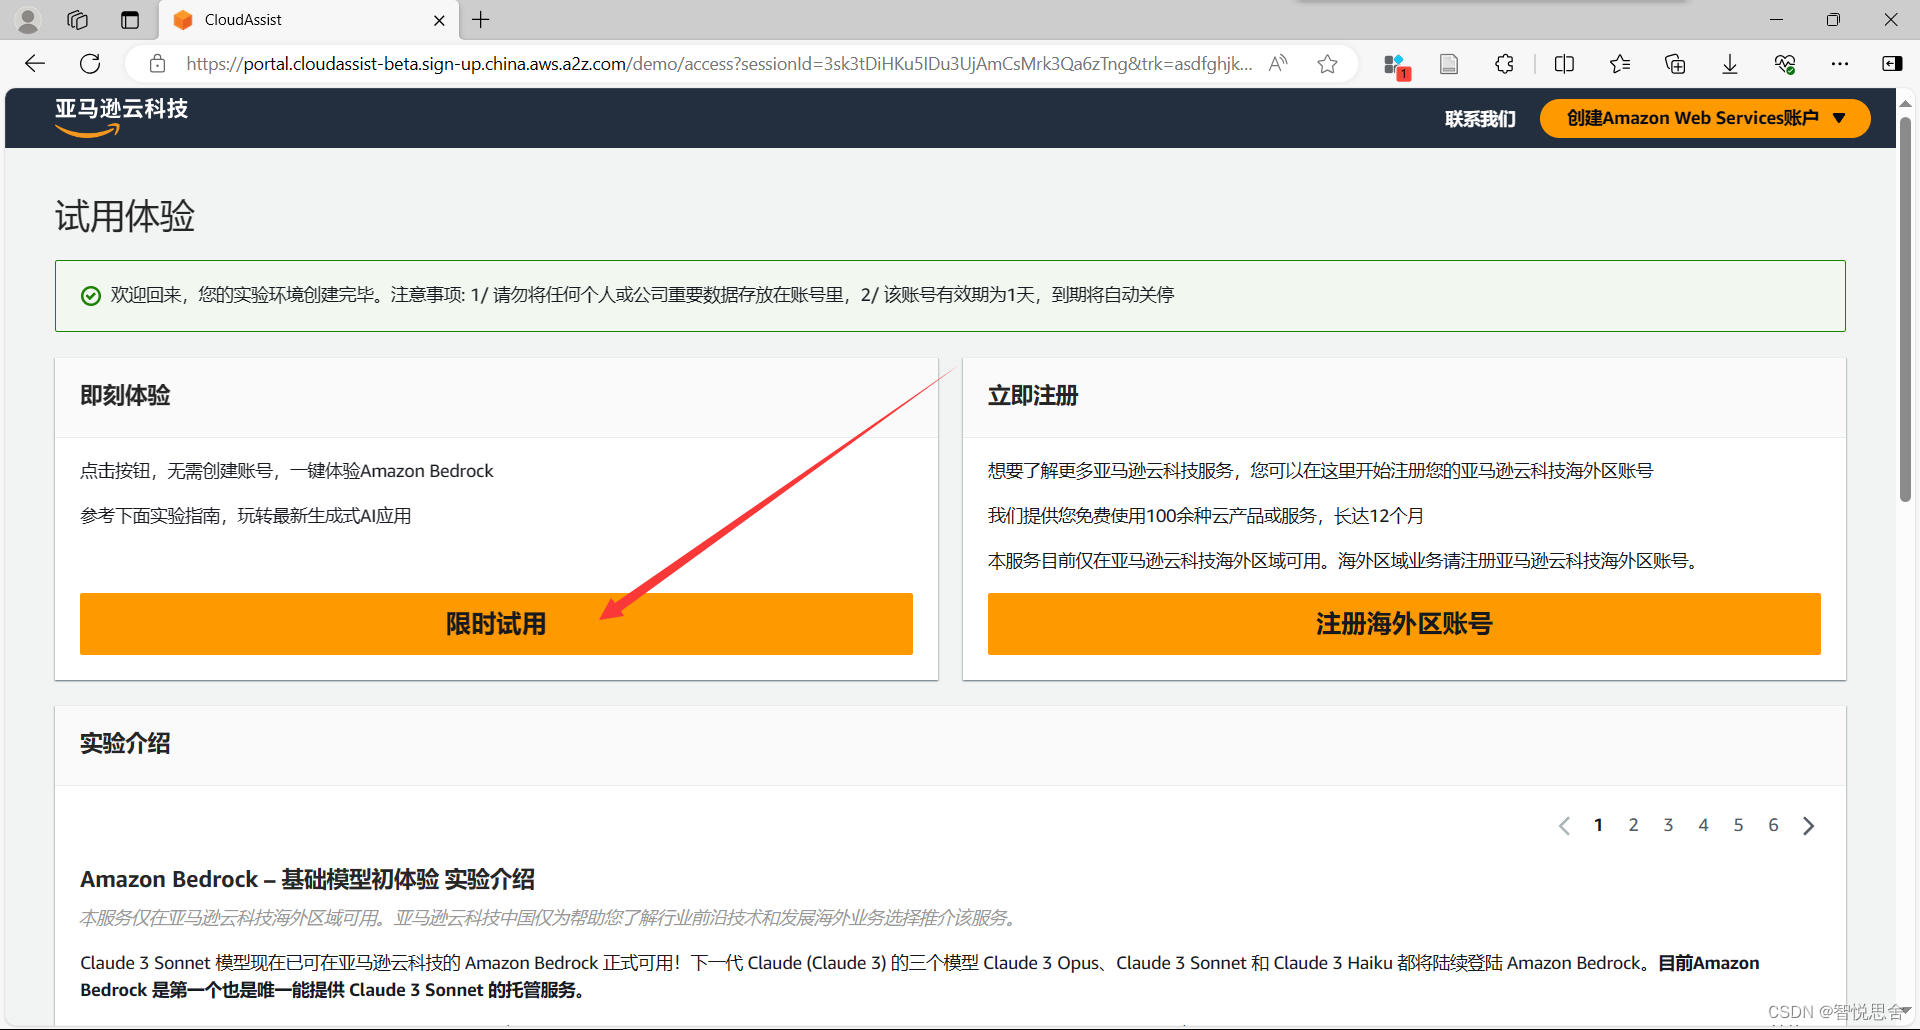The image size is (1920, 1030).
Task: Click the Read aloud icon in the address bar
Action: click(x=1278, y=64)
